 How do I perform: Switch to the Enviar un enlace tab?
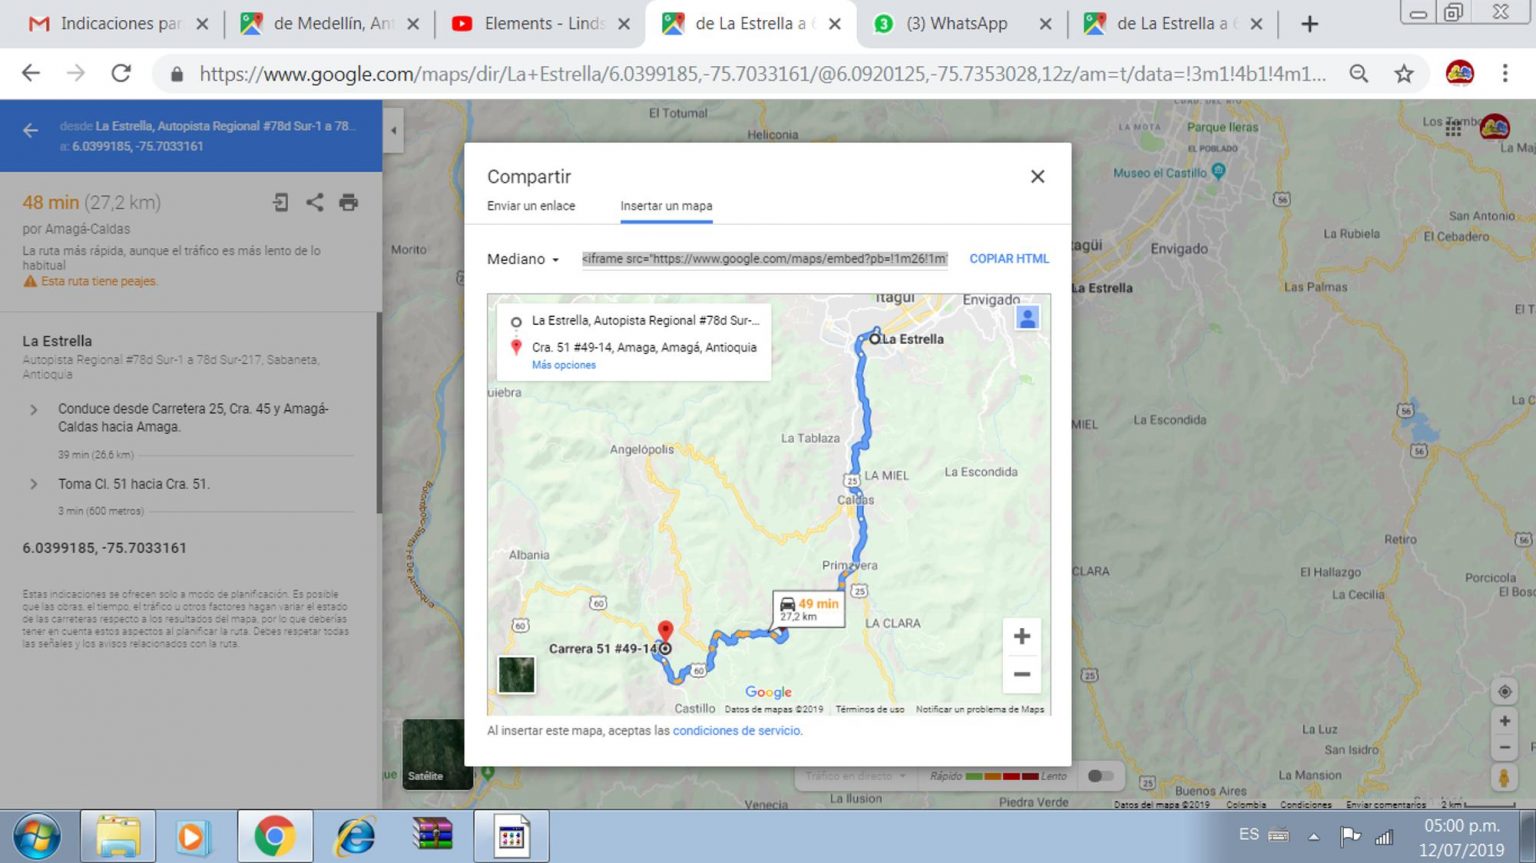[531, 206]
